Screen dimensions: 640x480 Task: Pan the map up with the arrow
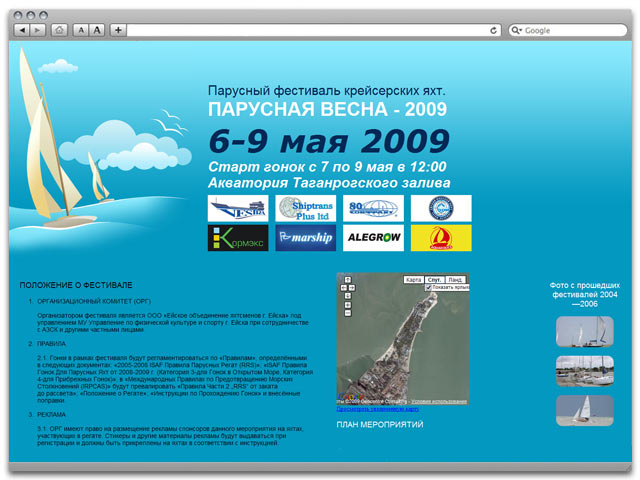pos(348,280)
